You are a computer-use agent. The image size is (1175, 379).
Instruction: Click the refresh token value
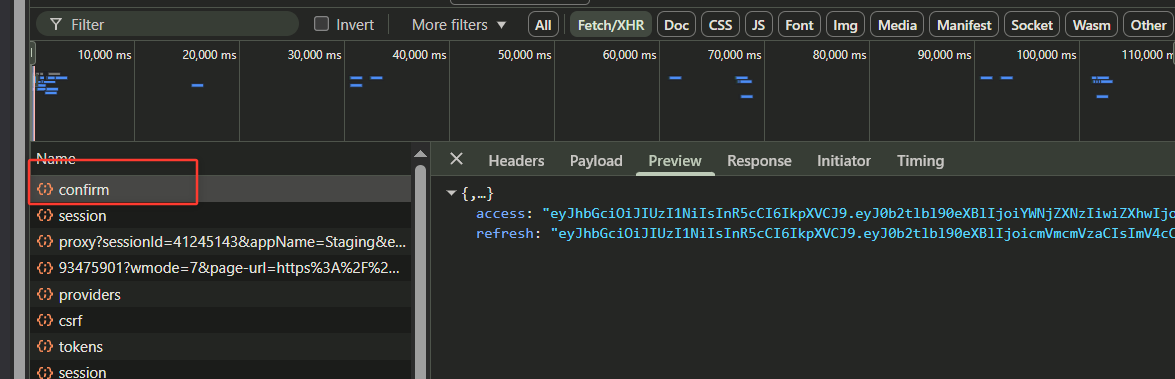coord(862,234)
